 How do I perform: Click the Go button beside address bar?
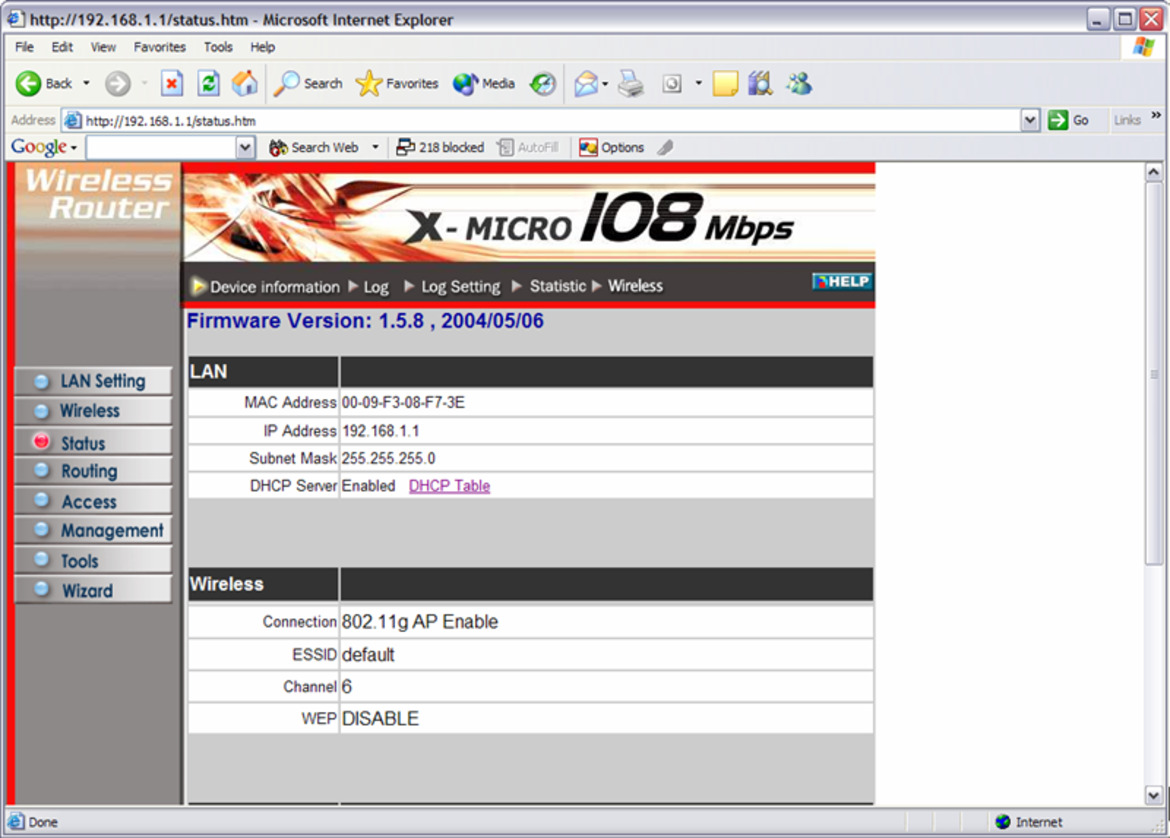point(1069,120)
